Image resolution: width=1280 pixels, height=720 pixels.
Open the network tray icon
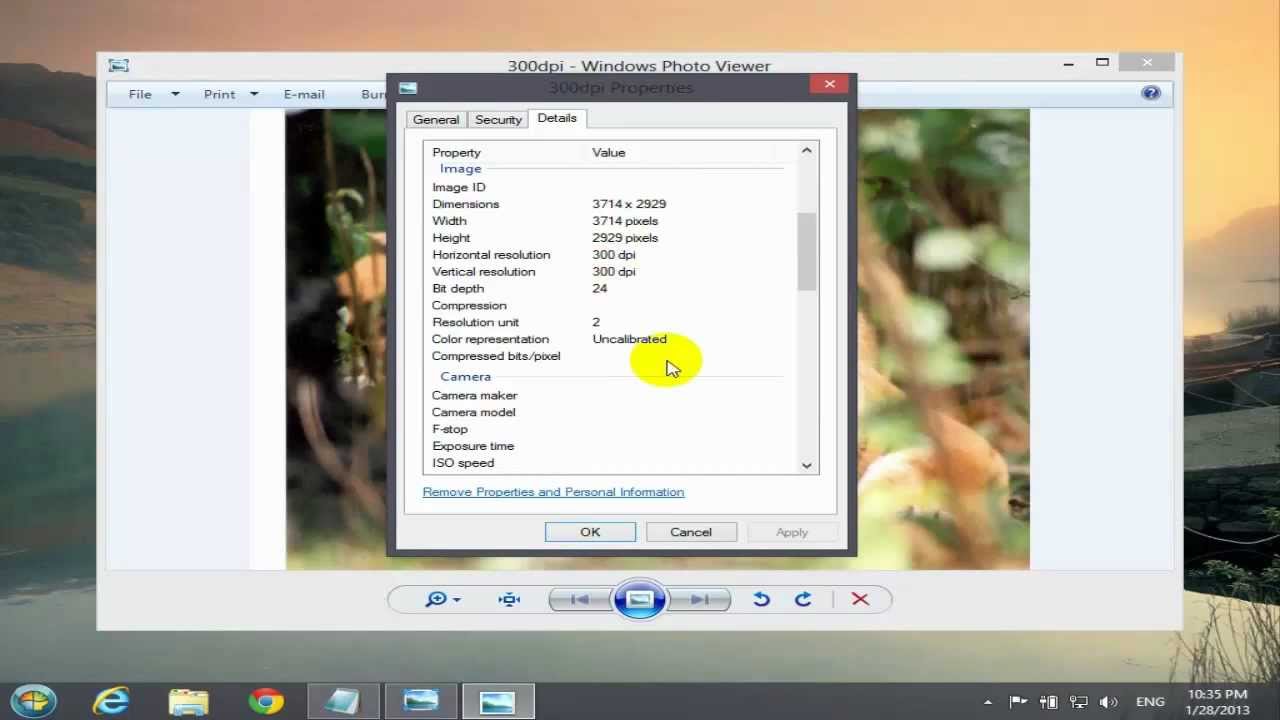click(x=1079, y=702)
